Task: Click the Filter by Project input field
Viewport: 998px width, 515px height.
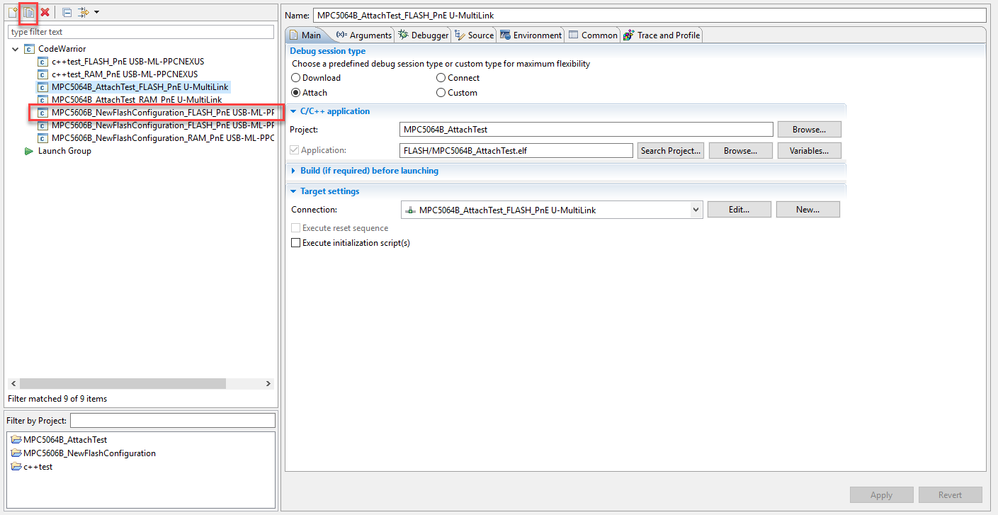Action: 172,421
